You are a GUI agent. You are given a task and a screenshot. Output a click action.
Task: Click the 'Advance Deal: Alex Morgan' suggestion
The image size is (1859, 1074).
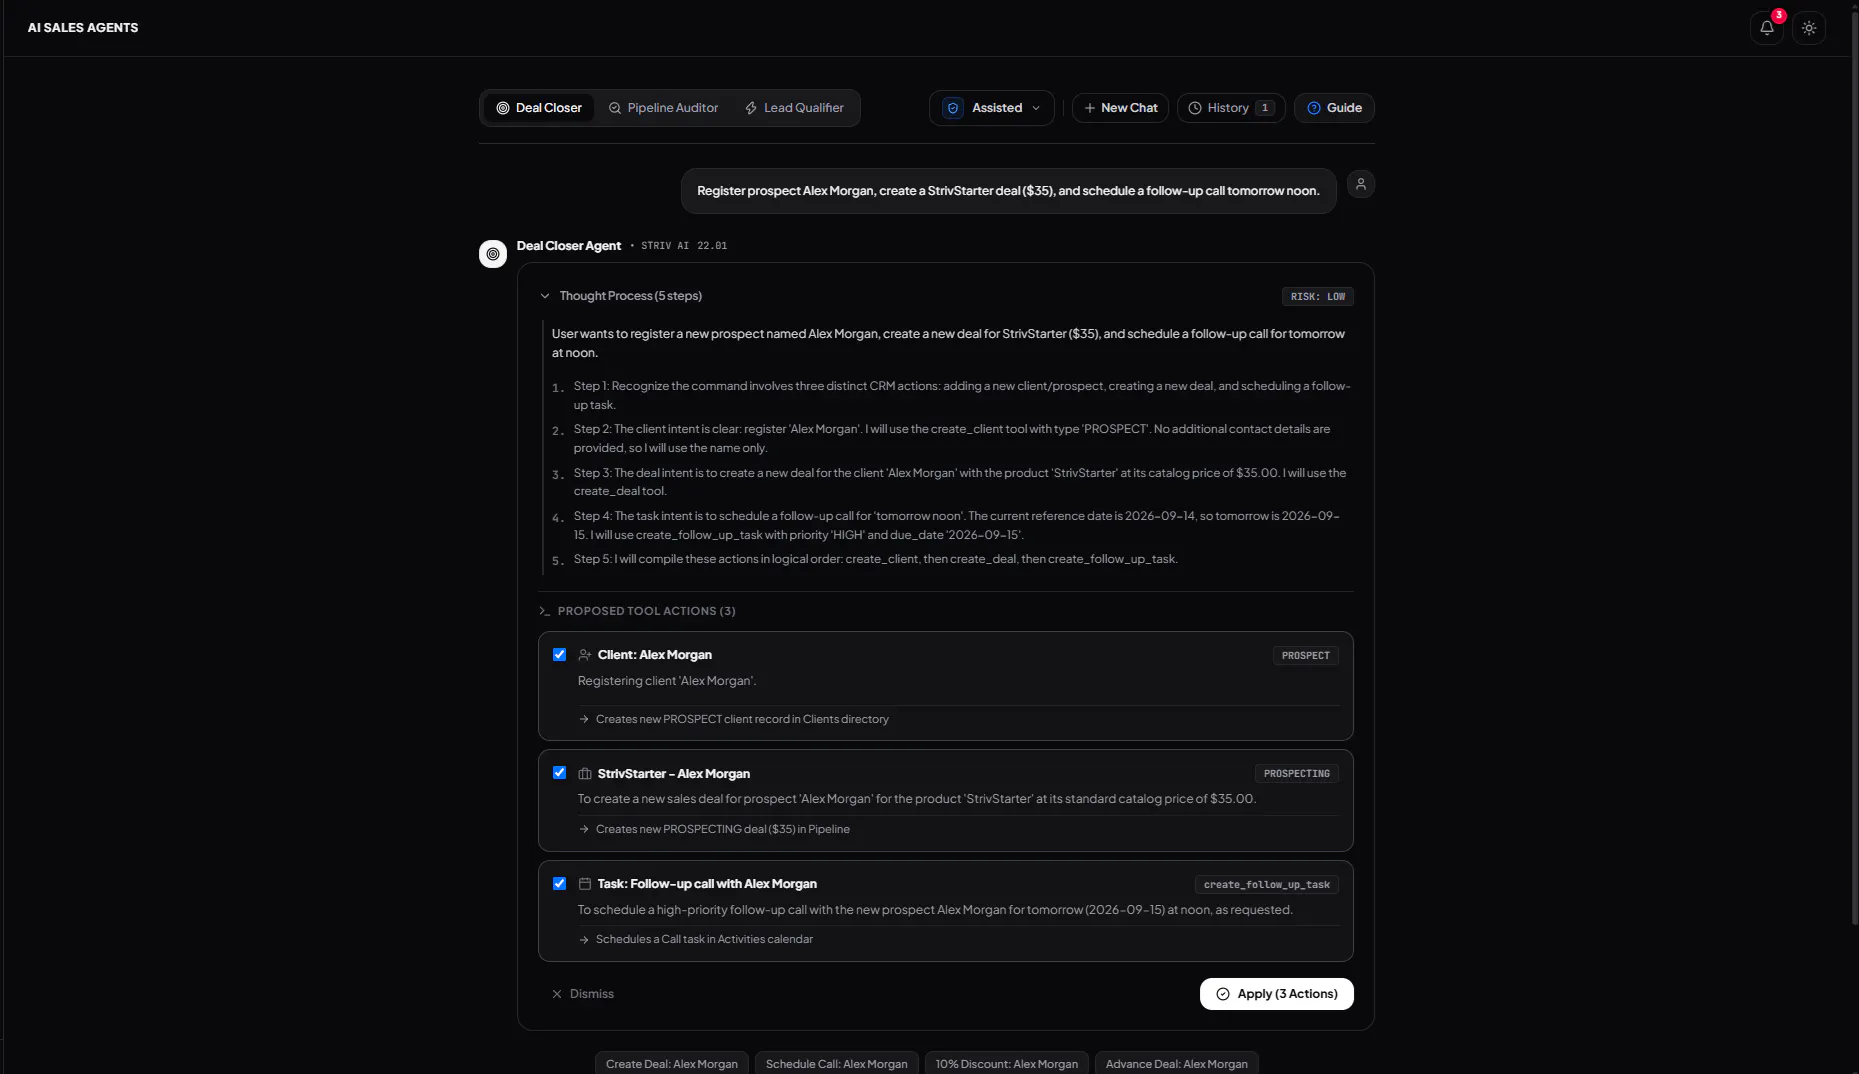1177,1063
